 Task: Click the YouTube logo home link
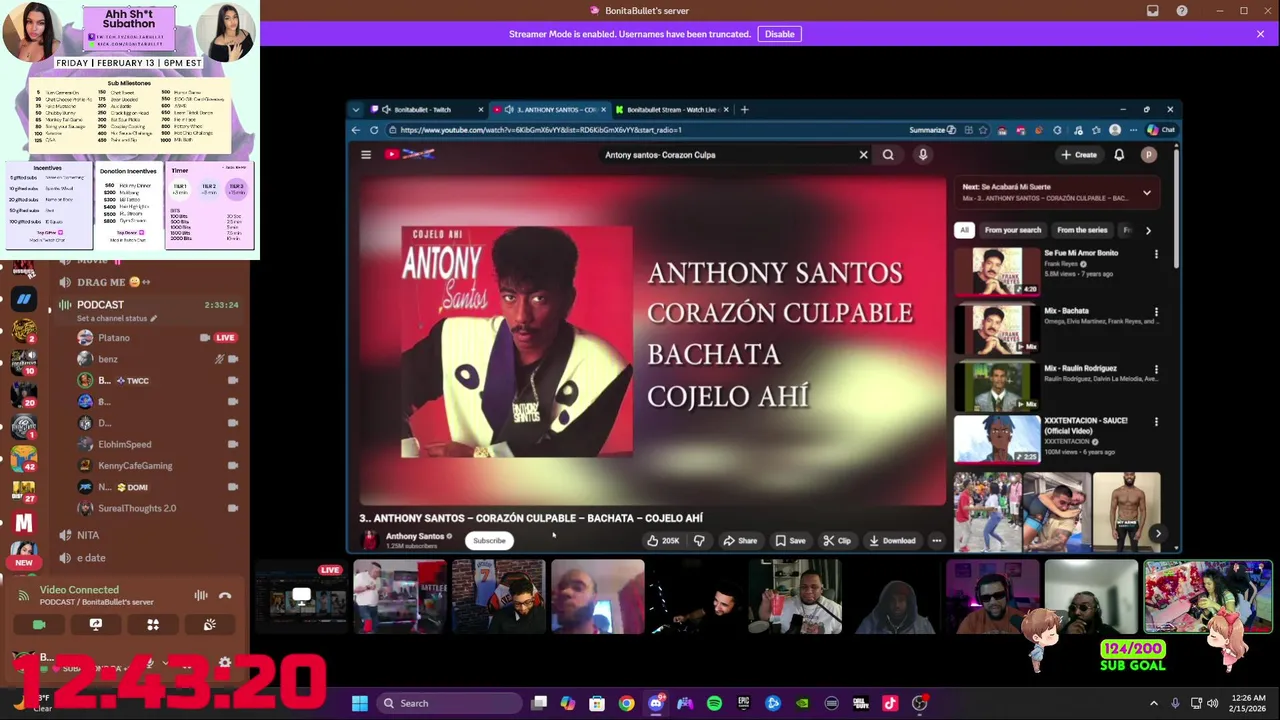tap(411, 155)
